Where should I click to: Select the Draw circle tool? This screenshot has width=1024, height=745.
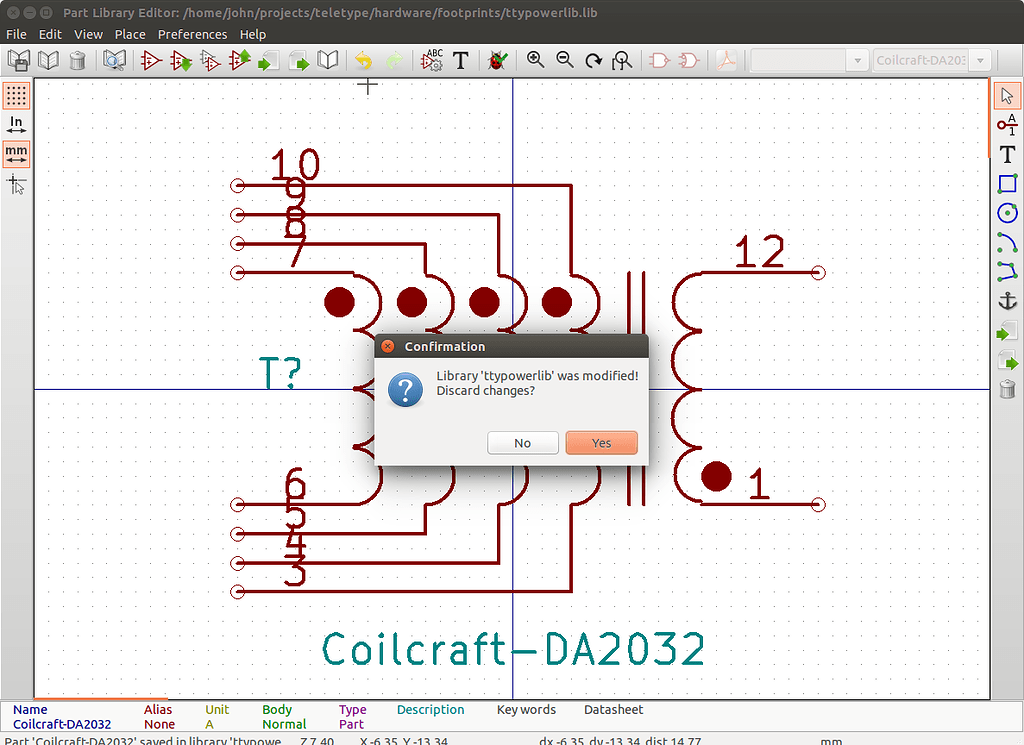[1007, 213]
